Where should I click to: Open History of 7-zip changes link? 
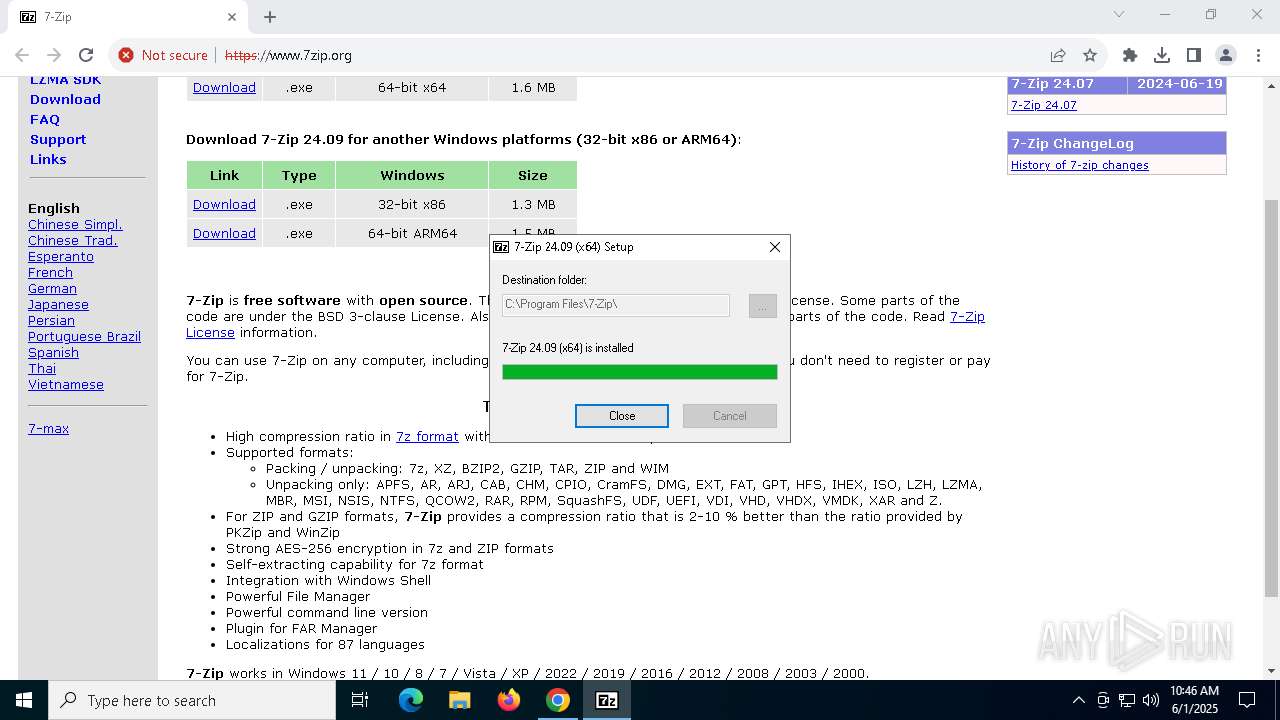[1079, 165]
